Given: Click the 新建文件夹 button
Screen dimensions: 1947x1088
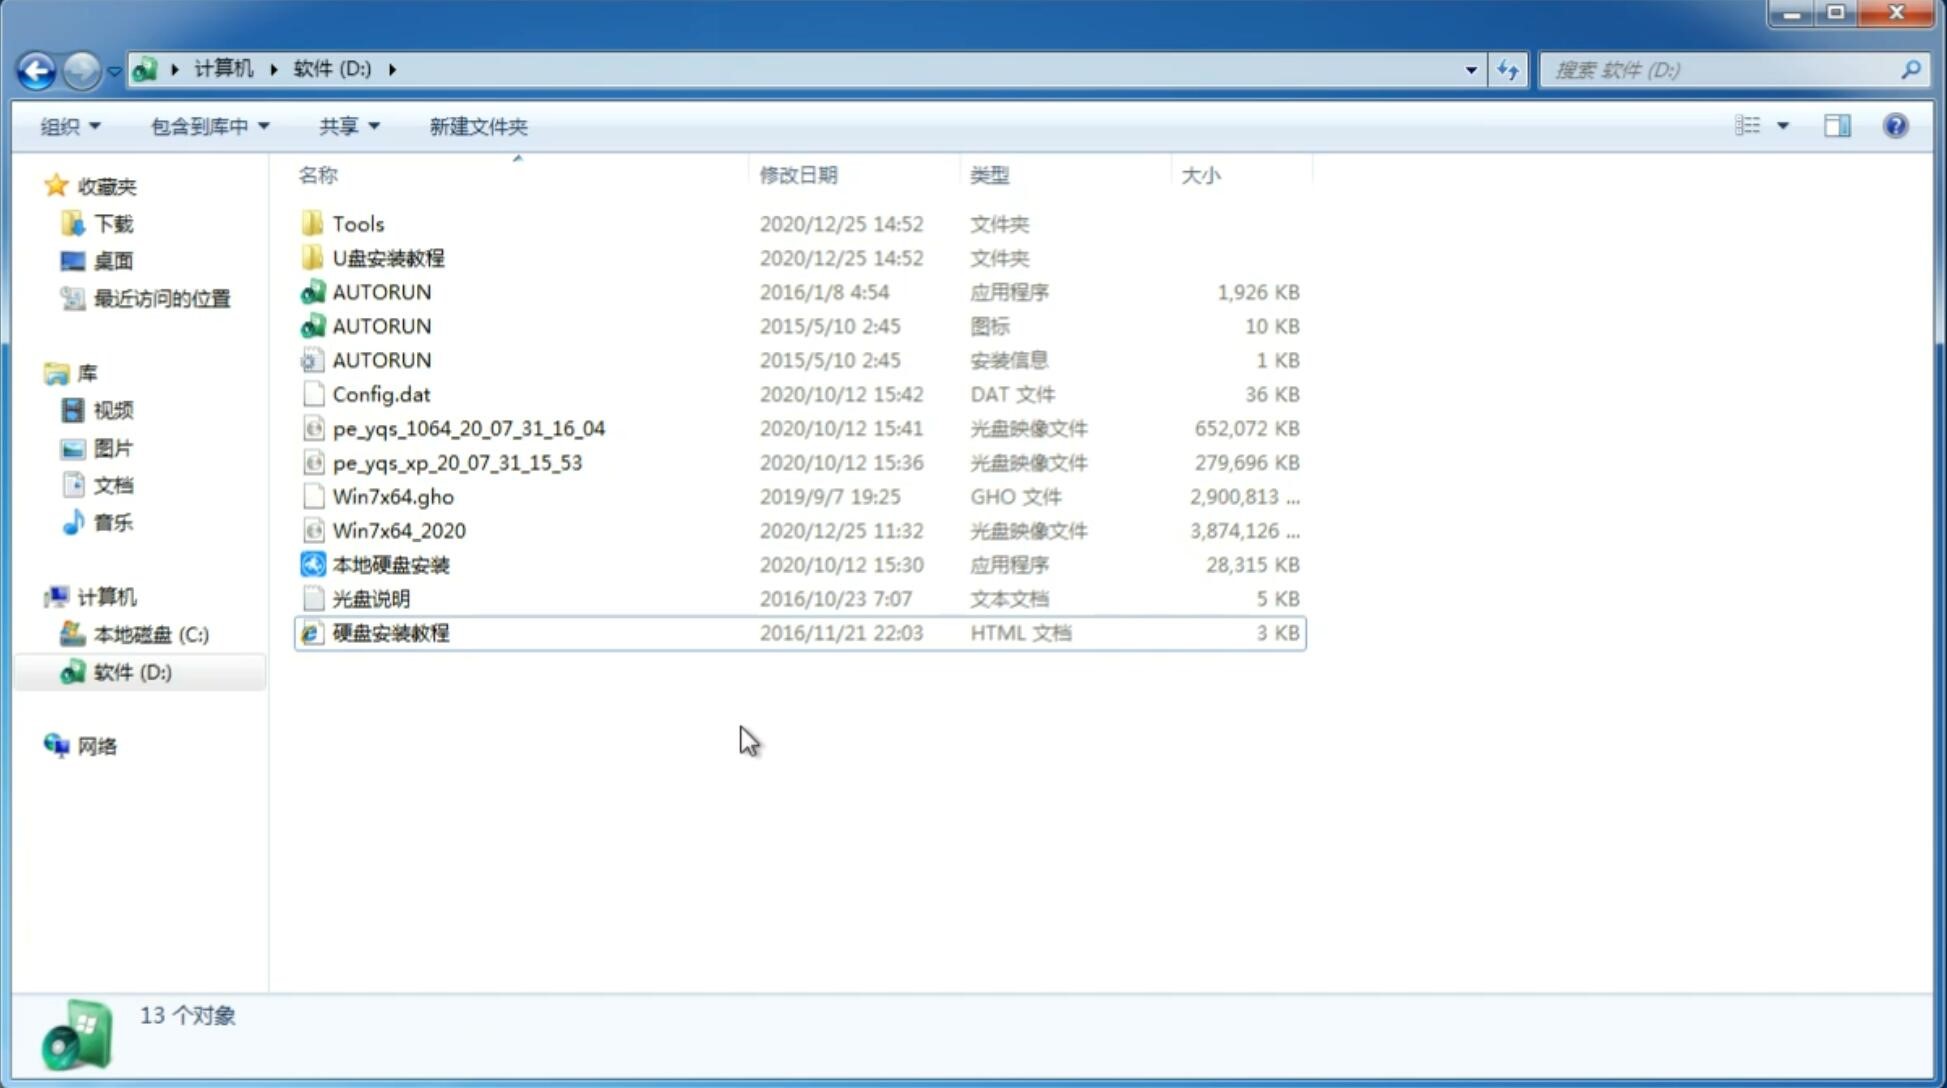Looking at the screenshot, I should (x=477, y=126).
